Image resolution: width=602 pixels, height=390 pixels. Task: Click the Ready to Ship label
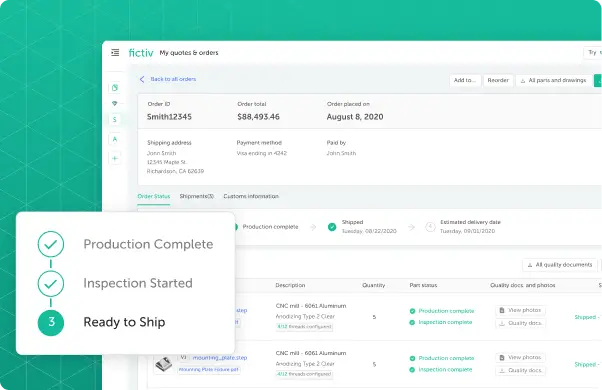tap(124, 322)
